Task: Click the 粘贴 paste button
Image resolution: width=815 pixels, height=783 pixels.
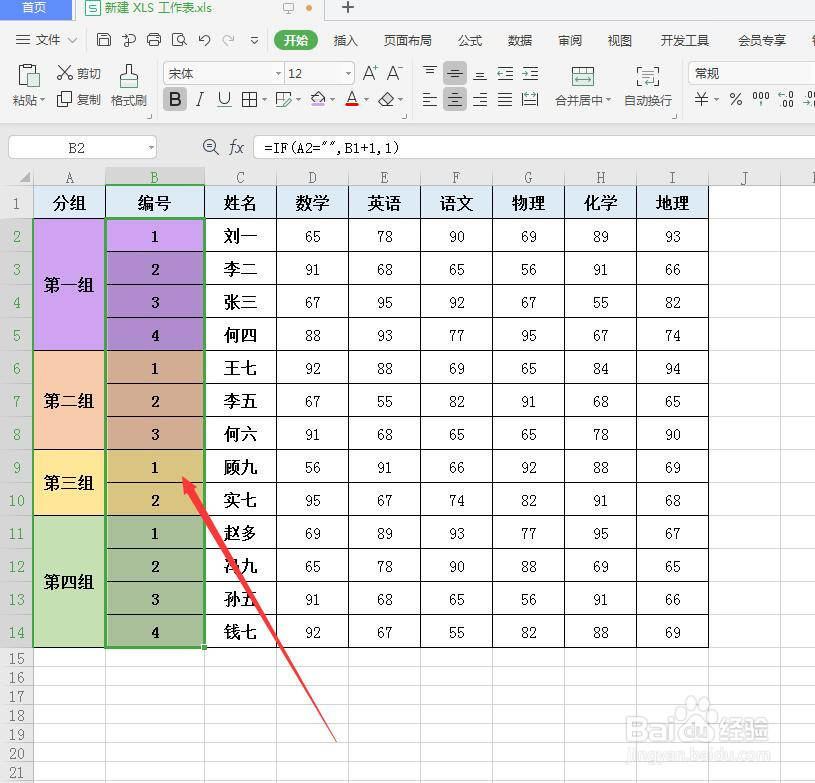Action: pos(28,85)
